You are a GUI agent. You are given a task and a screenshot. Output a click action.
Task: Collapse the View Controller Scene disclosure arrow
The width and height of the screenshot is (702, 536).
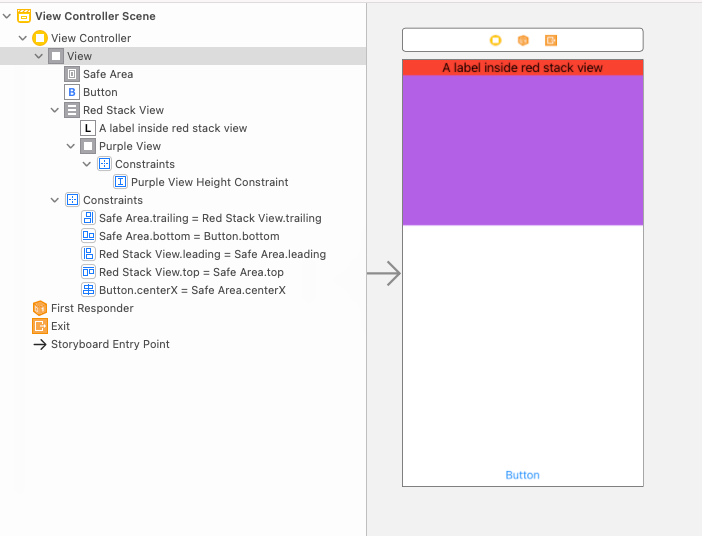pyautogui.click(x=7, y=16)
